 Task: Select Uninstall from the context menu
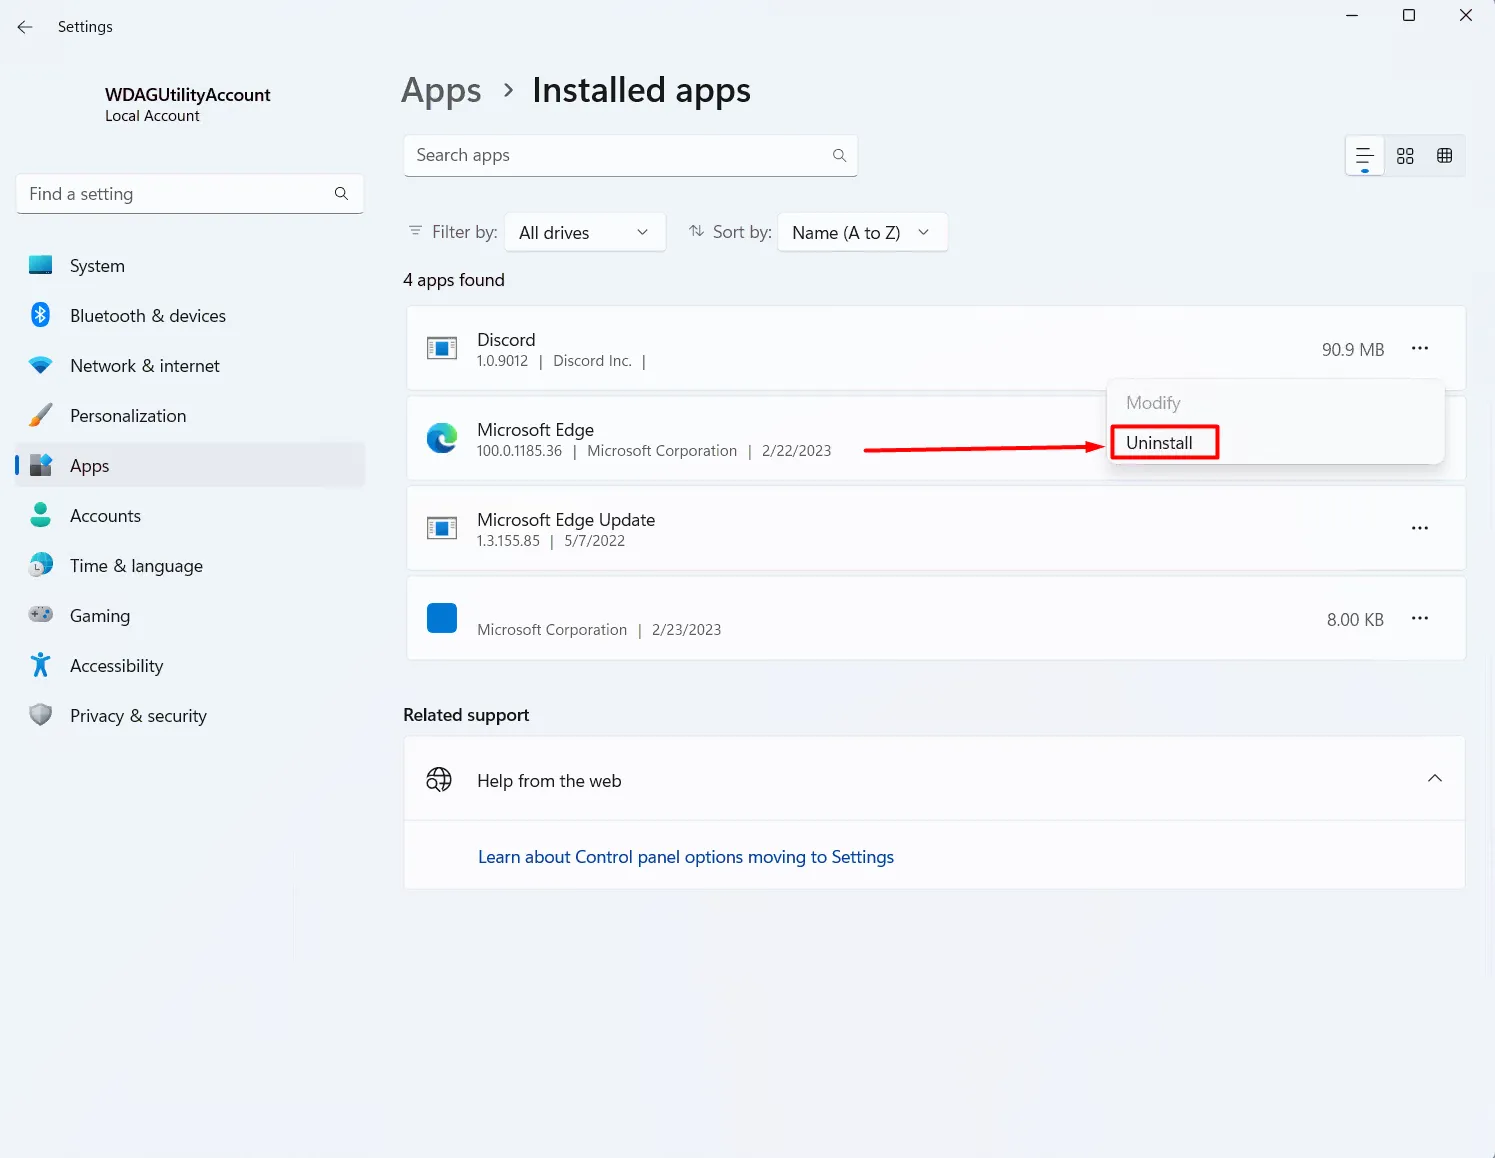point(1160,443)
